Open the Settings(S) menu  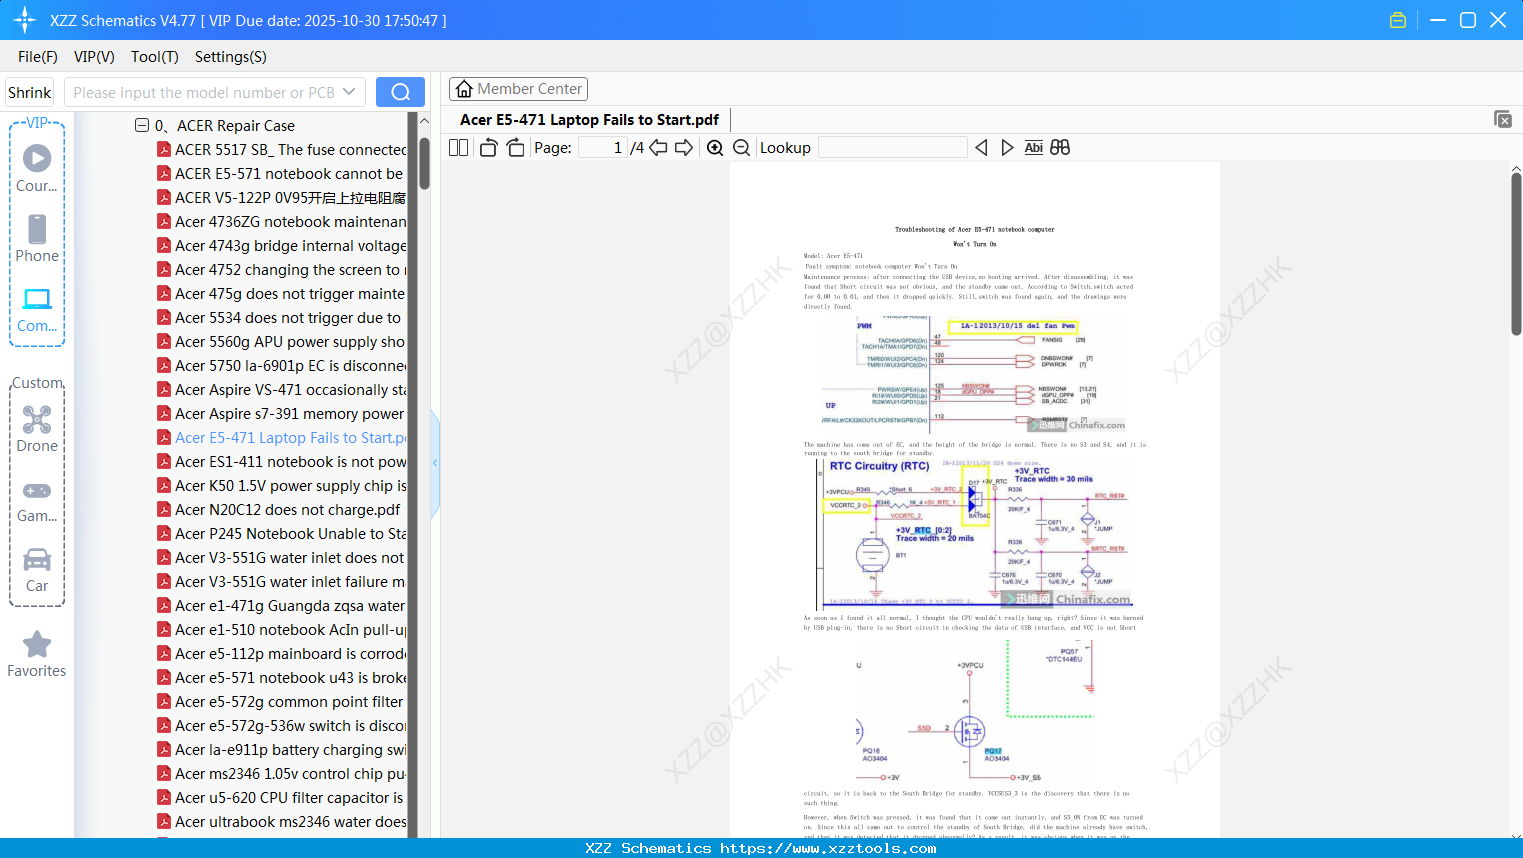(231, 57)
